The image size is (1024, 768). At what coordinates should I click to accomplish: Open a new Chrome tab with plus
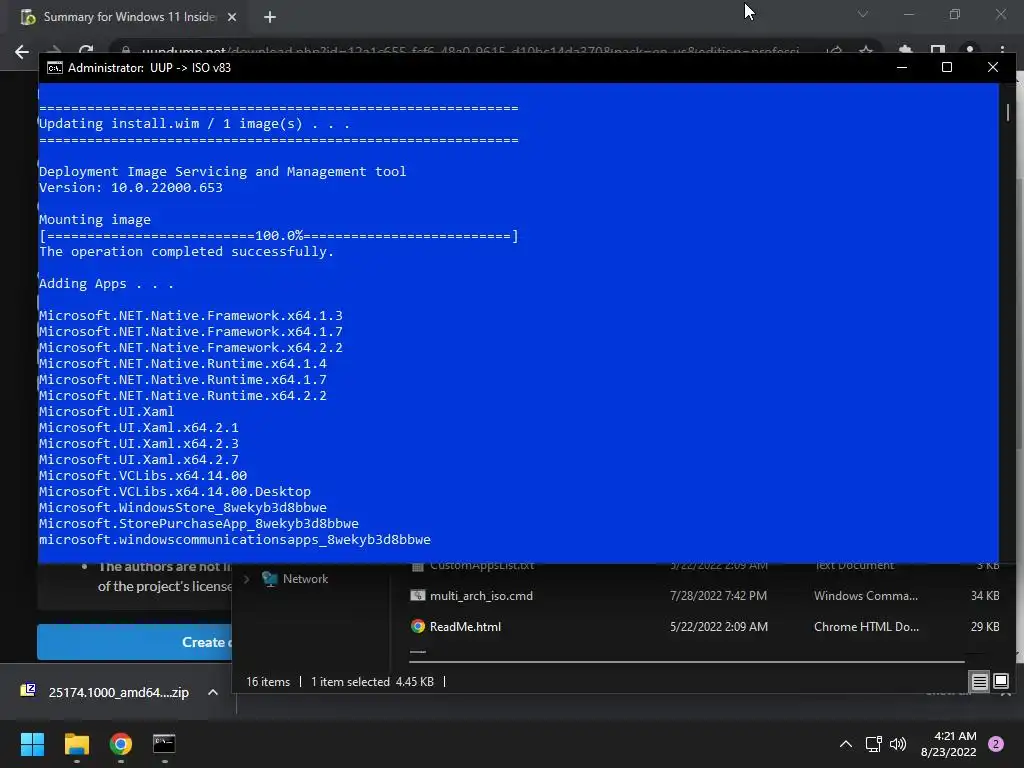point(270,17)
